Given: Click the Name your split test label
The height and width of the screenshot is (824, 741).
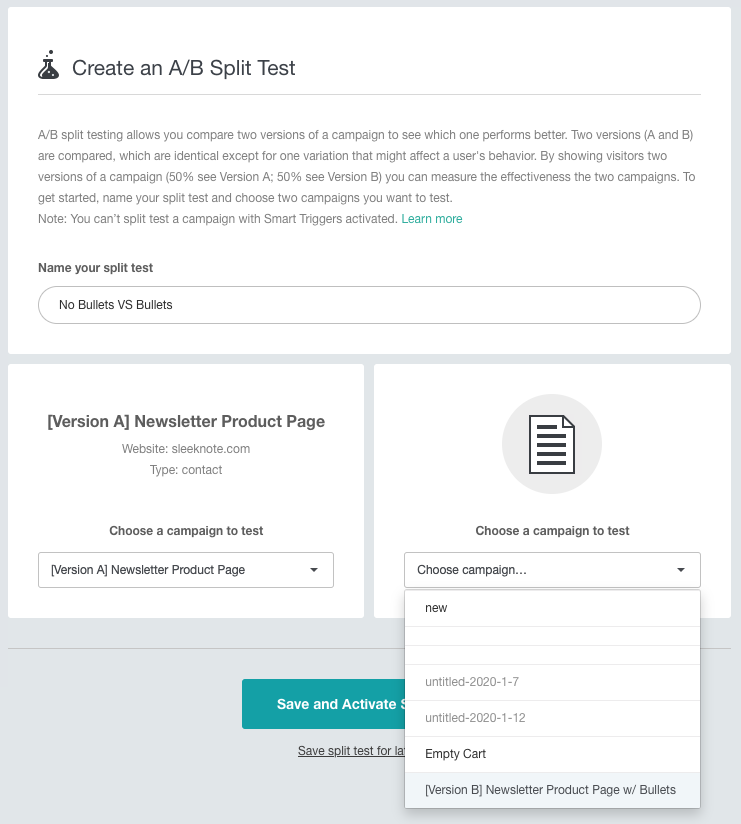Looking at the screenshot, I should point(95,267).
